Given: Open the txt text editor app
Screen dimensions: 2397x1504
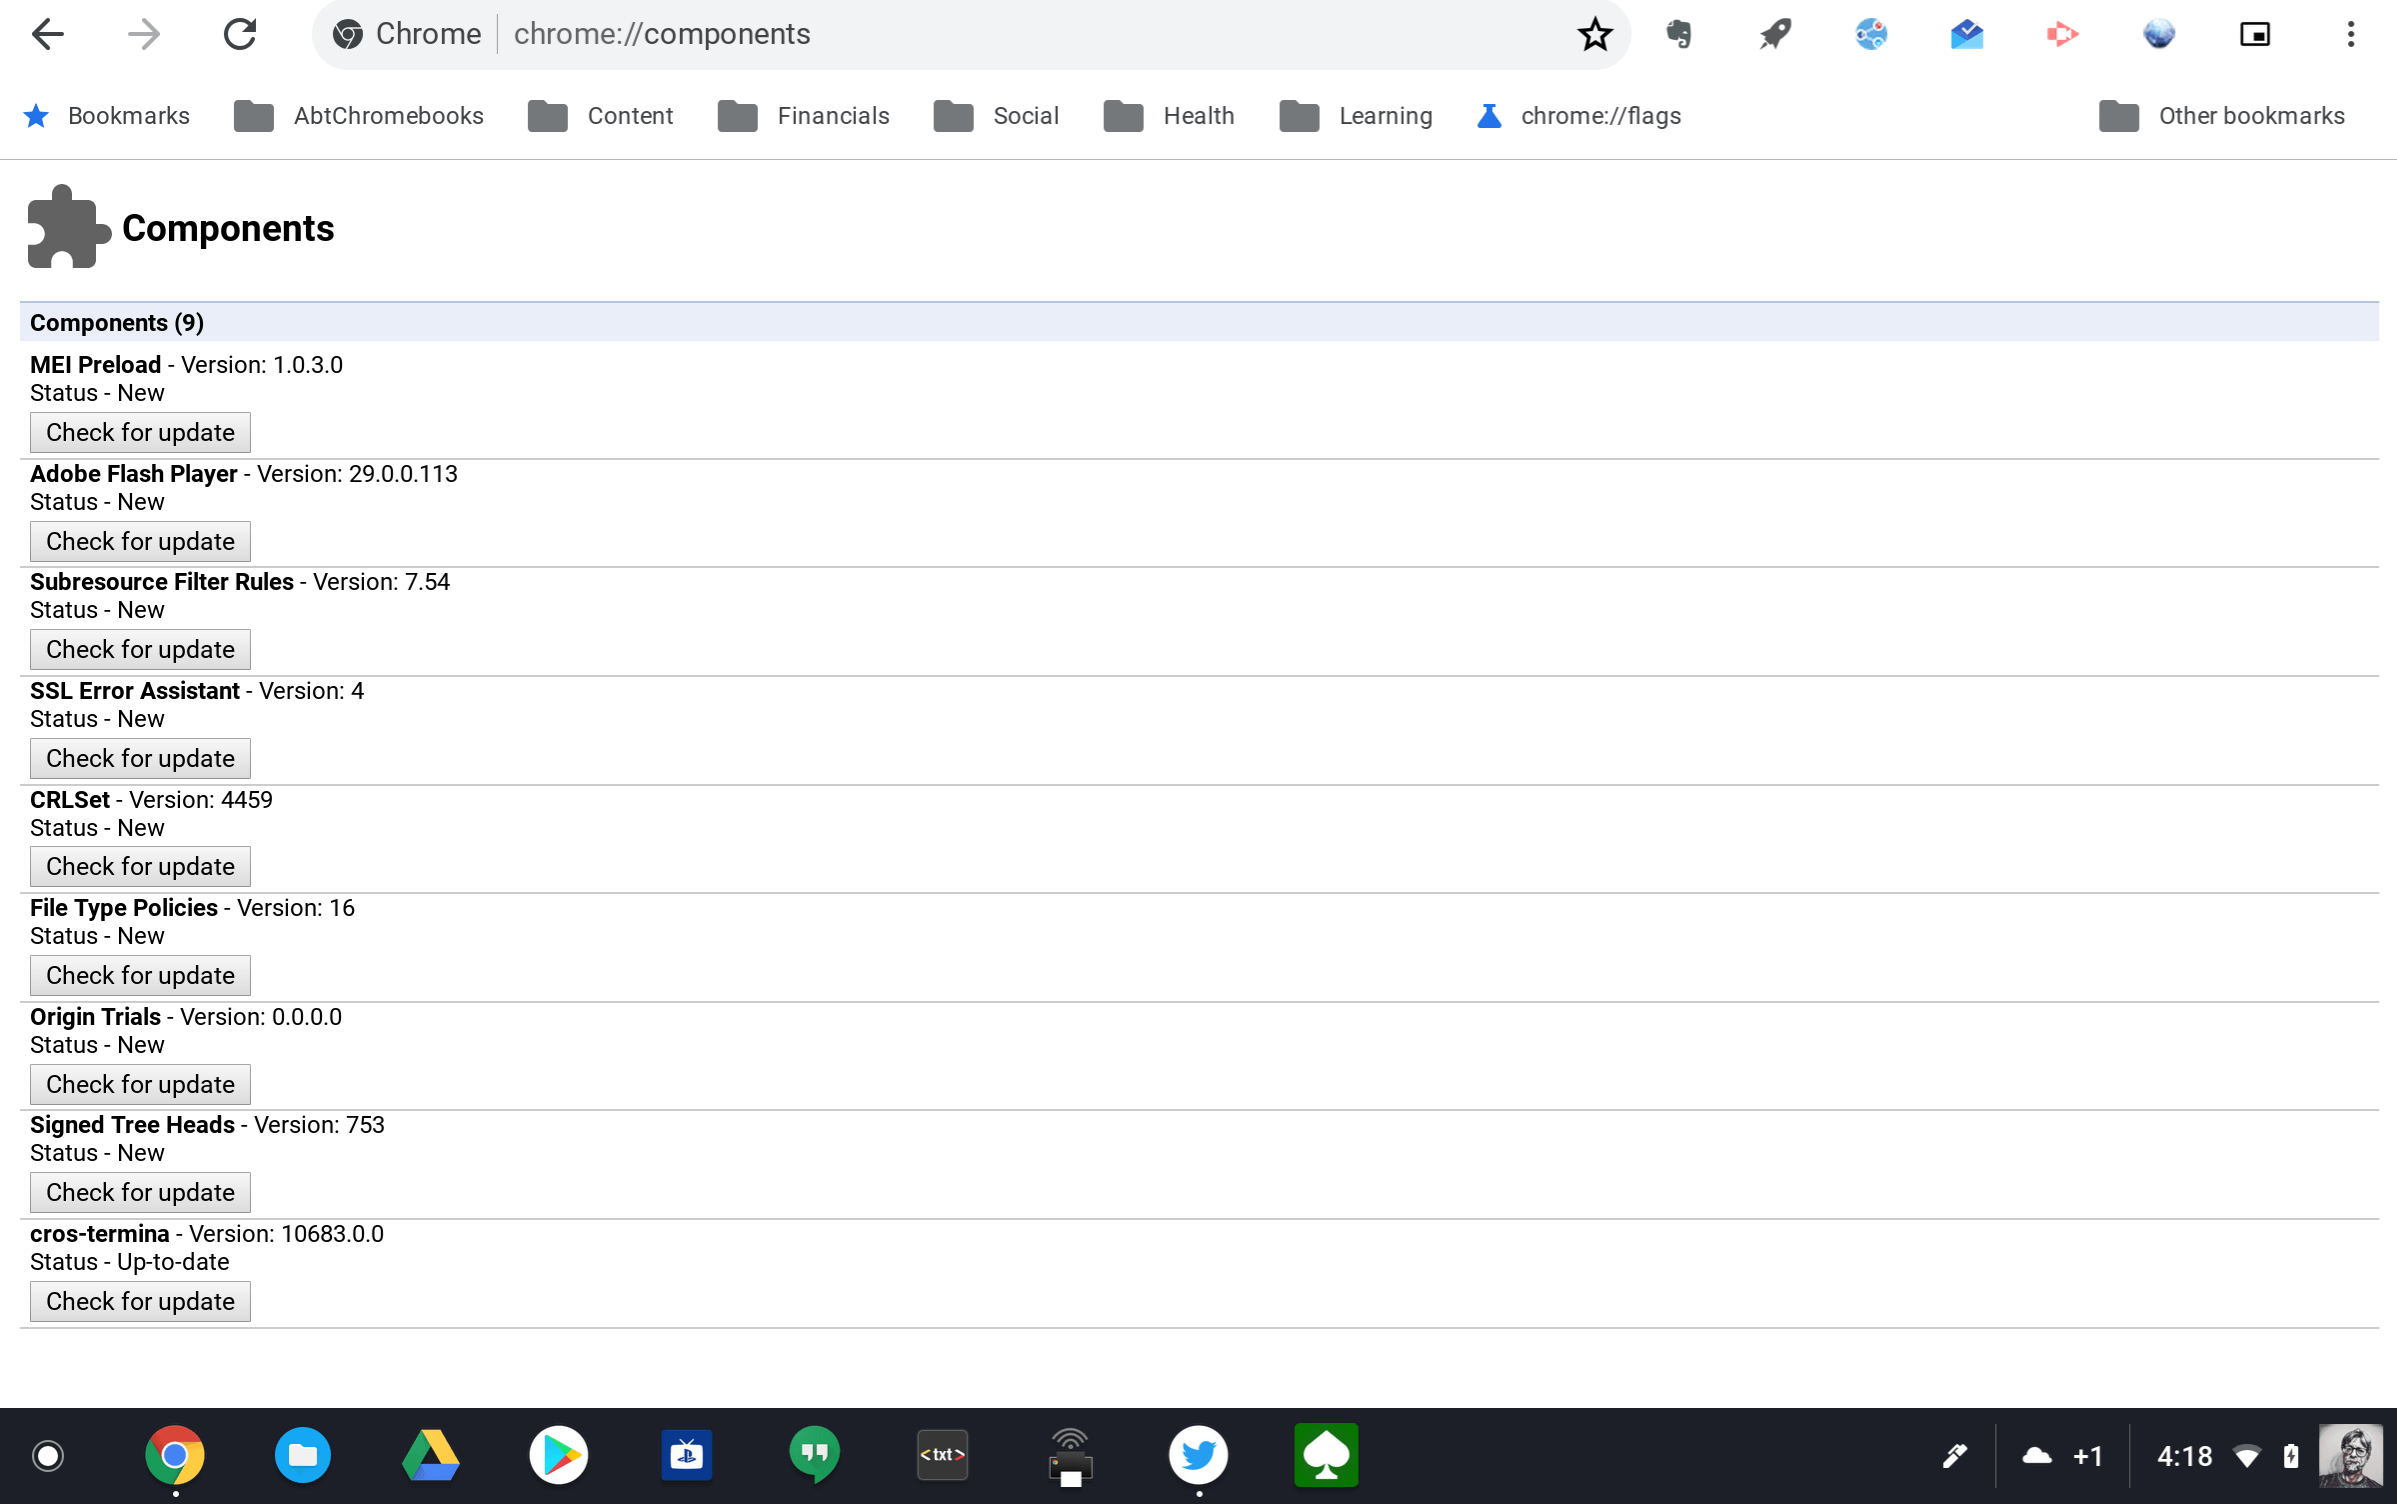Looking at the screenshot, I should tap(943, 1455).
